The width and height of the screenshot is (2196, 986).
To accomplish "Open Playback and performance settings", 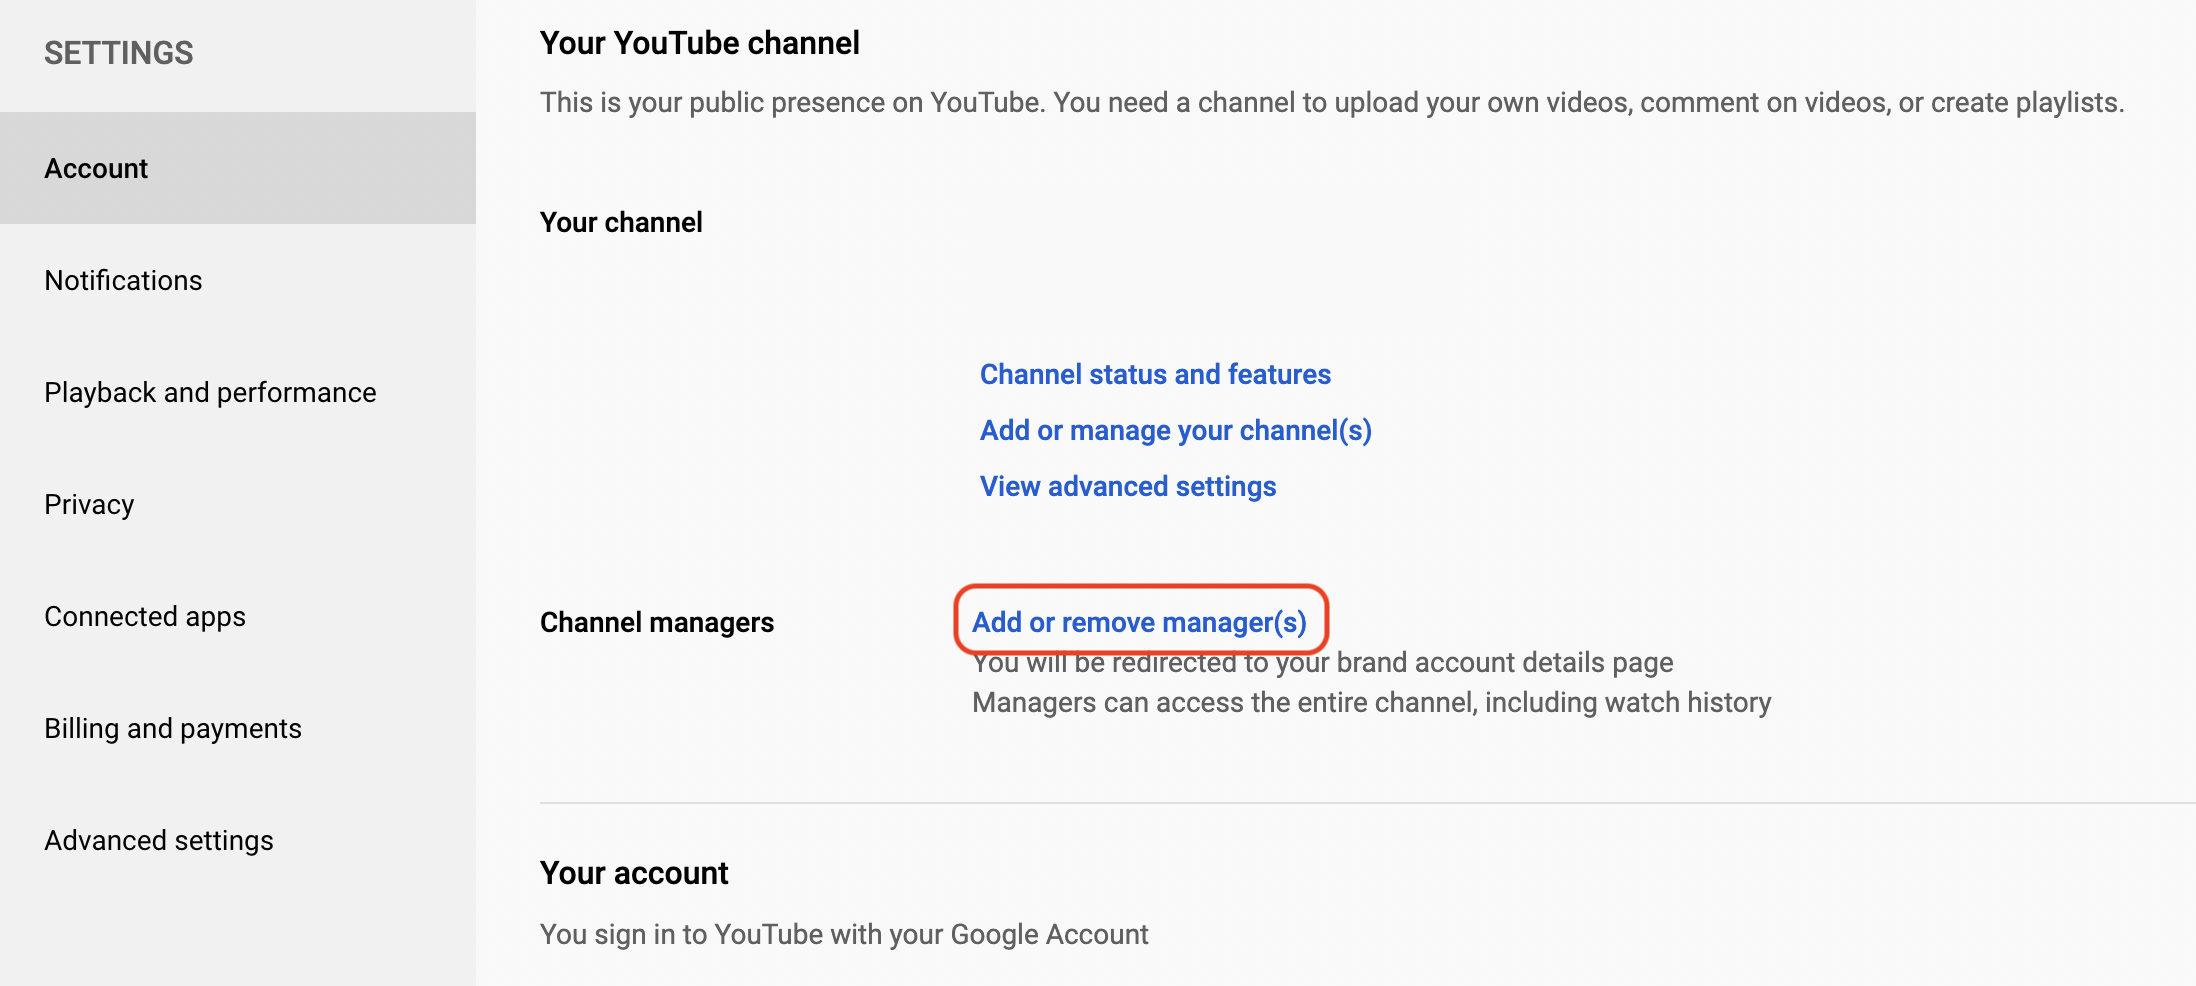I will point(237,392).
